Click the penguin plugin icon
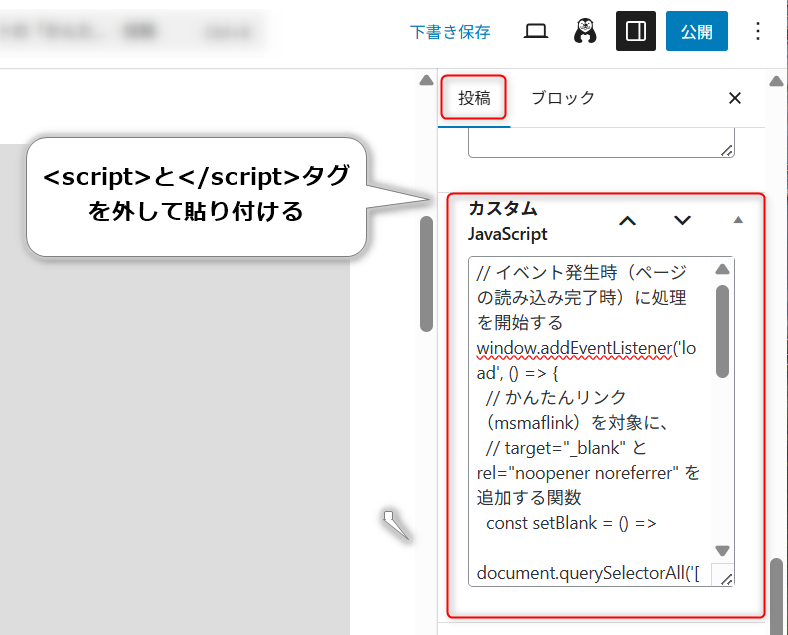Viewport: 788px width, 635px height. click(x=584, y=31)
